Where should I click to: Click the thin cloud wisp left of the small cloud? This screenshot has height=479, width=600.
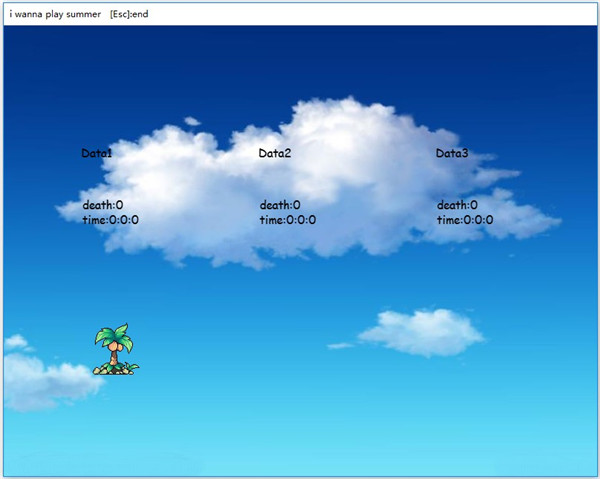pos(341,346)
